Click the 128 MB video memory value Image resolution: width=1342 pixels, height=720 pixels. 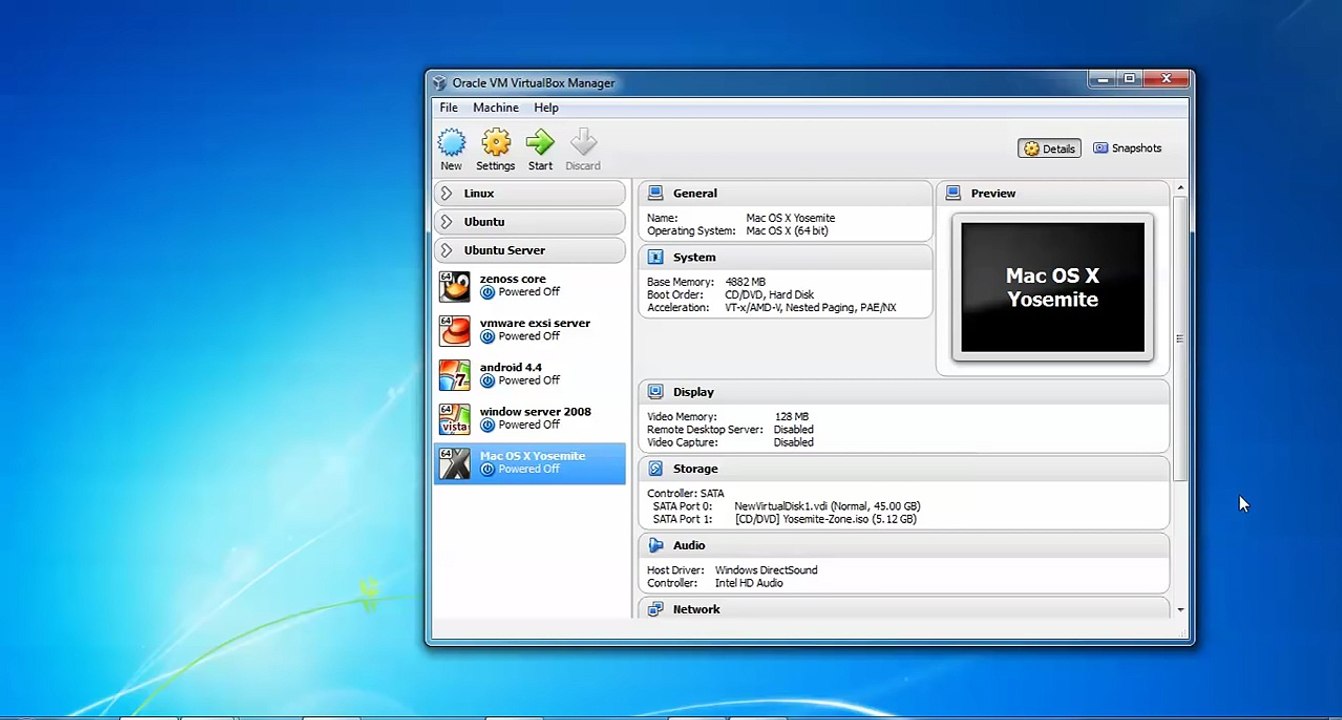pos(792,416)
